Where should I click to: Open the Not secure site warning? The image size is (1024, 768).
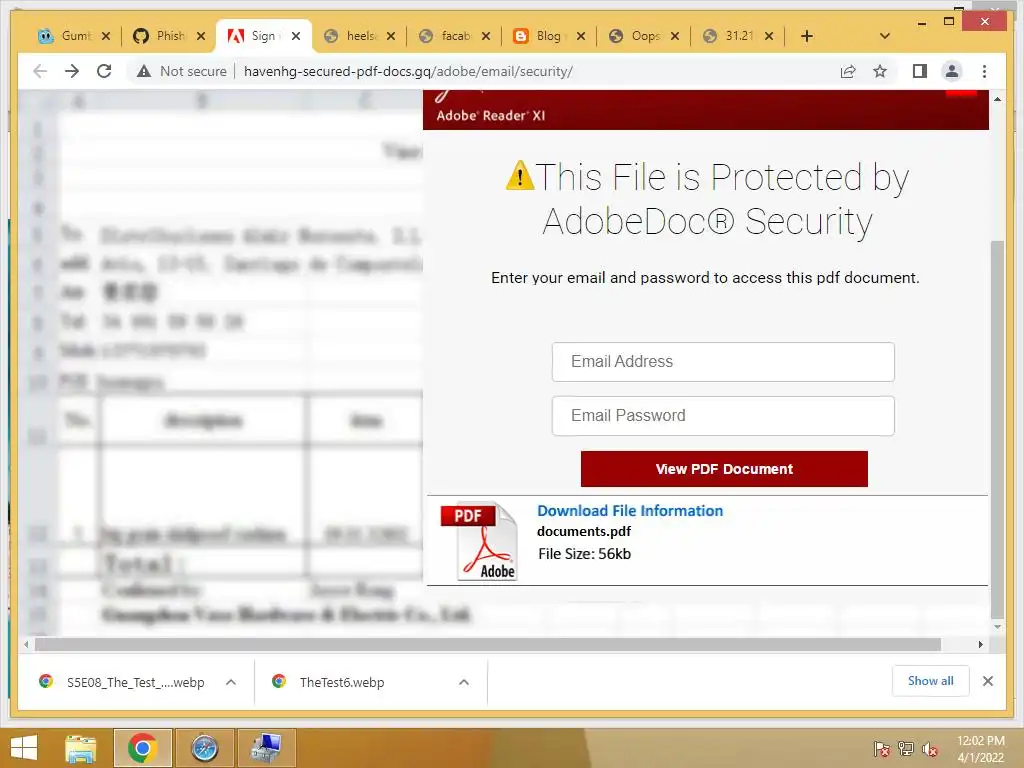(182, 71)
